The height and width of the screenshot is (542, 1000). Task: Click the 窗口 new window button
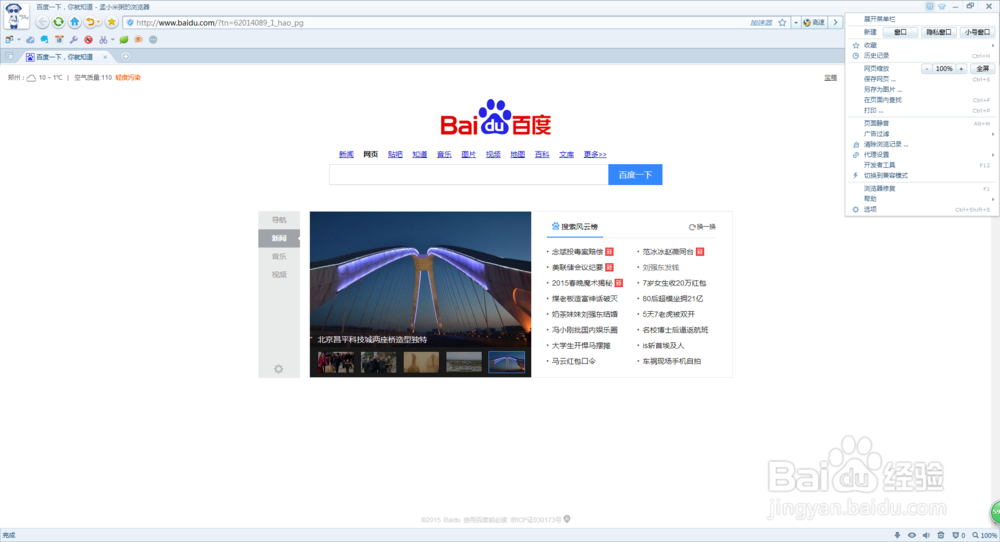900,32
